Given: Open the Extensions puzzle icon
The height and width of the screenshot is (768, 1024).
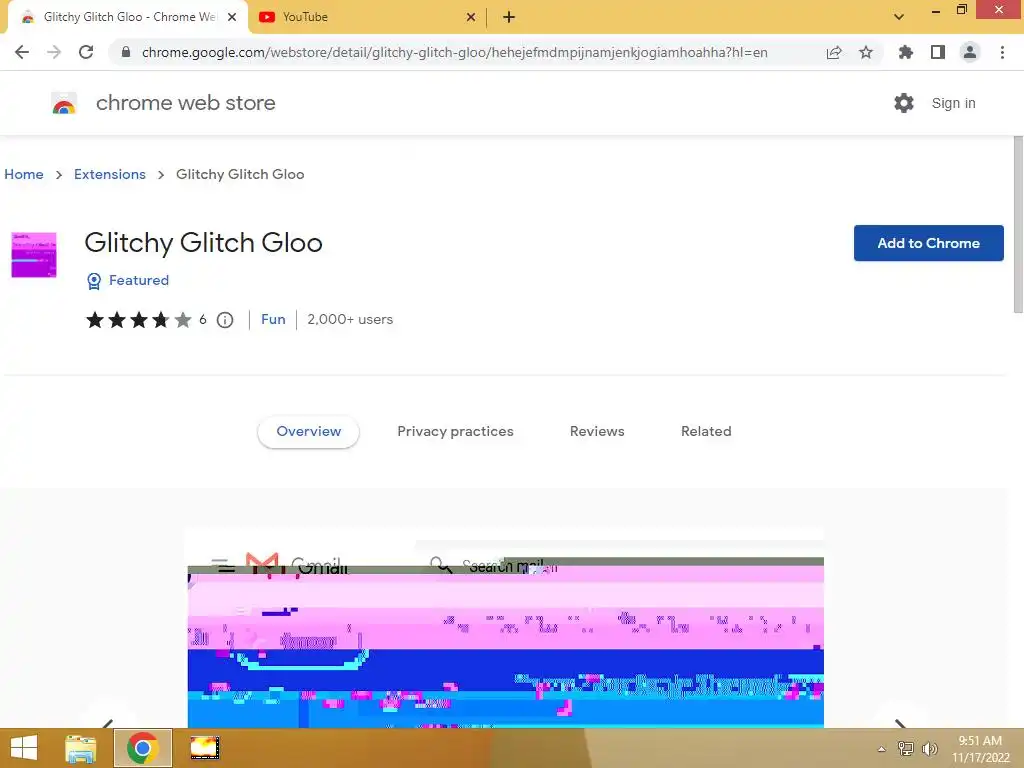Looking at the screenshot, I should point(905,52).
